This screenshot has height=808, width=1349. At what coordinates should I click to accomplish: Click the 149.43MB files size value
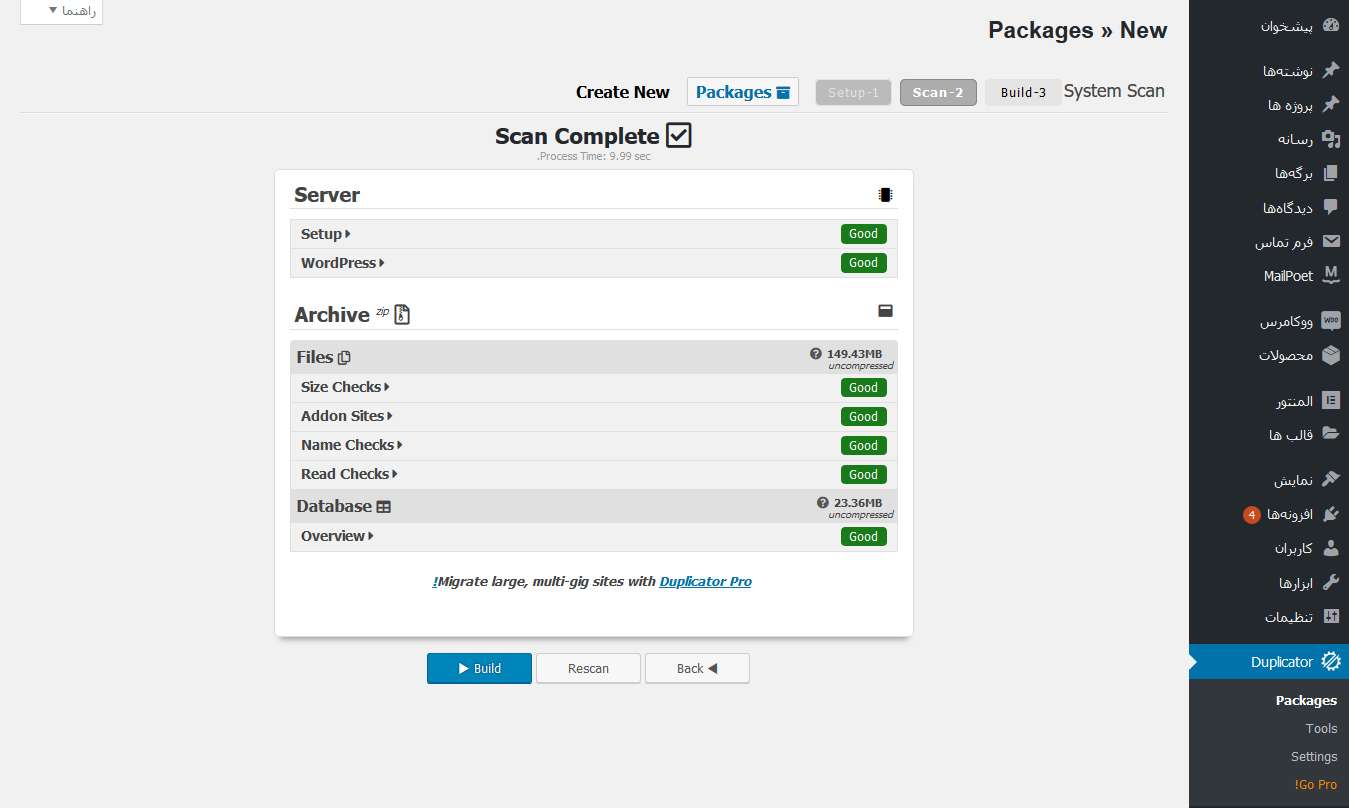tap(854, 354)
